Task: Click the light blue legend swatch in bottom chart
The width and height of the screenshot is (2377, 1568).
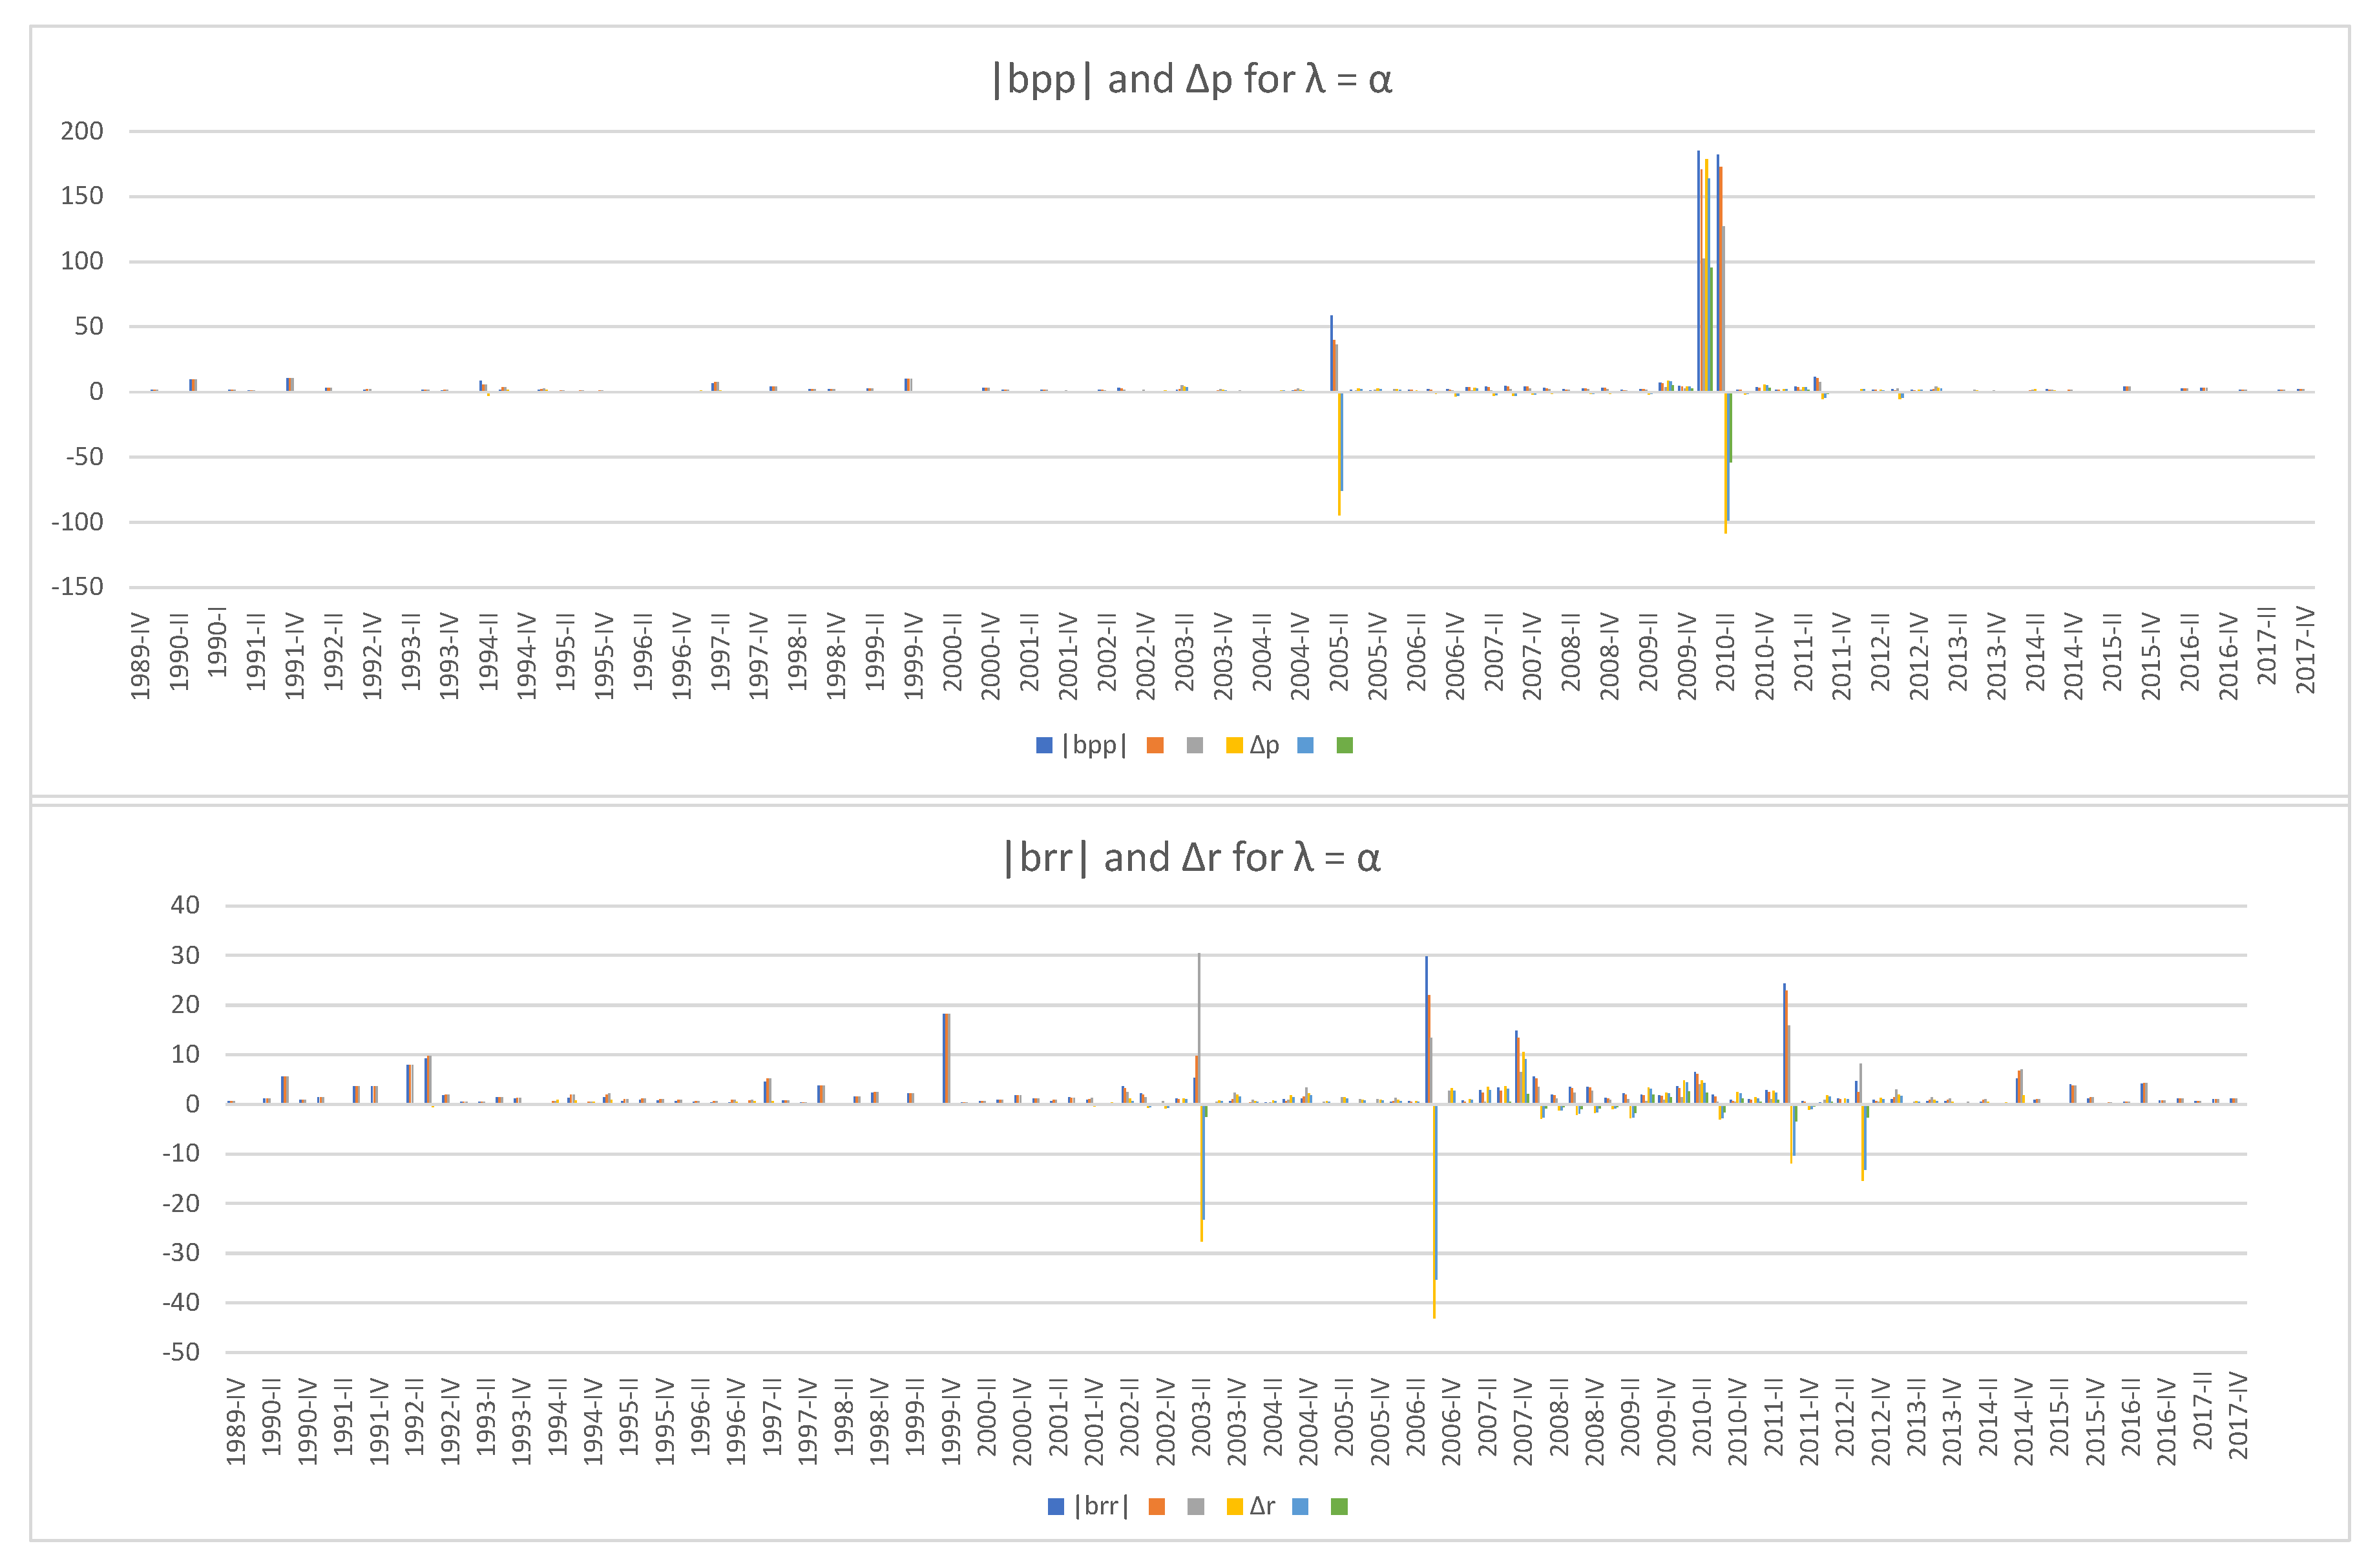Action: tap(1300, 1506)
